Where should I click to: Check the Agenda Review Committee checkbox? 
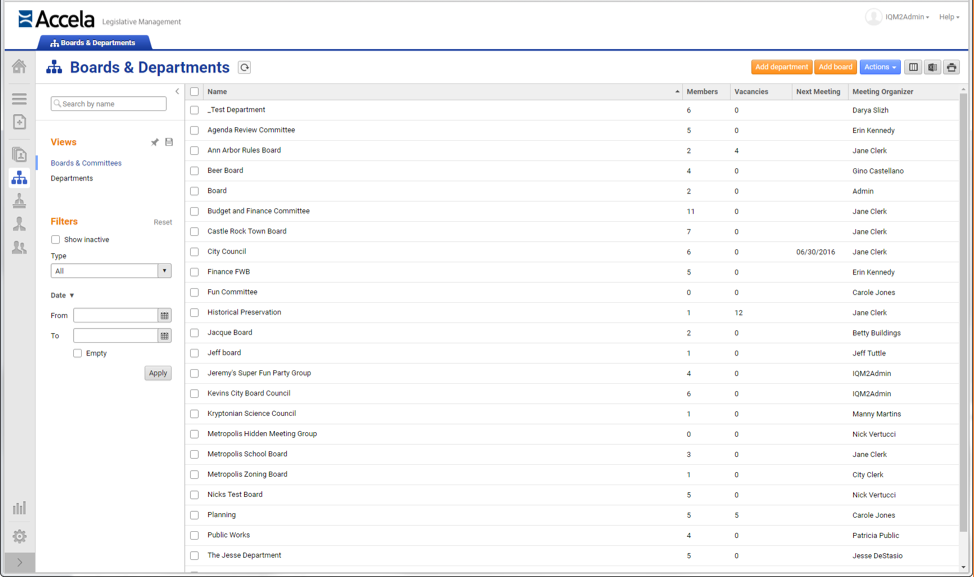[x=194, y=130]
